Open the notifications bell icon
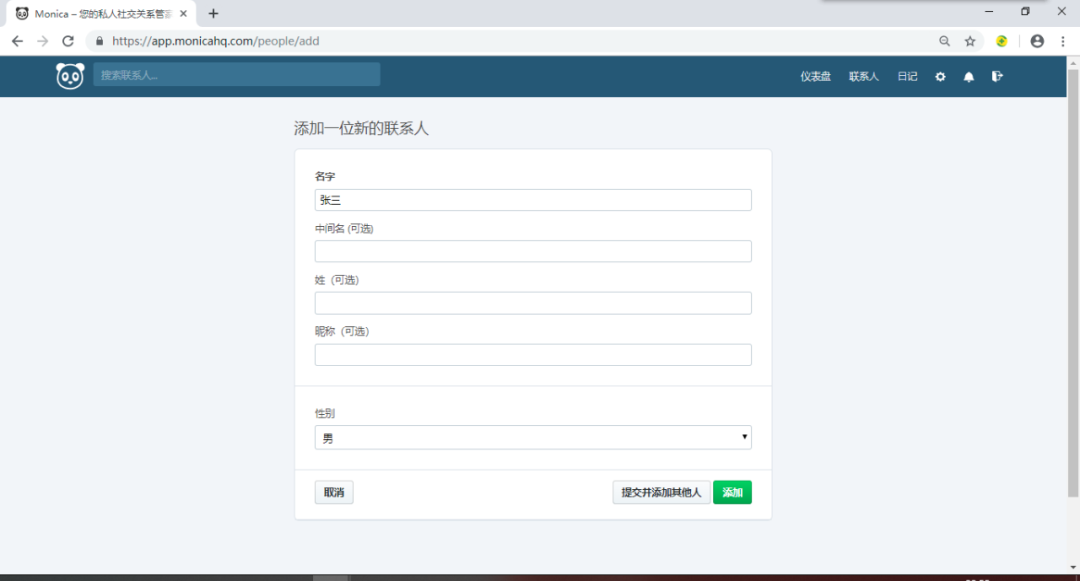 (968, 76)
